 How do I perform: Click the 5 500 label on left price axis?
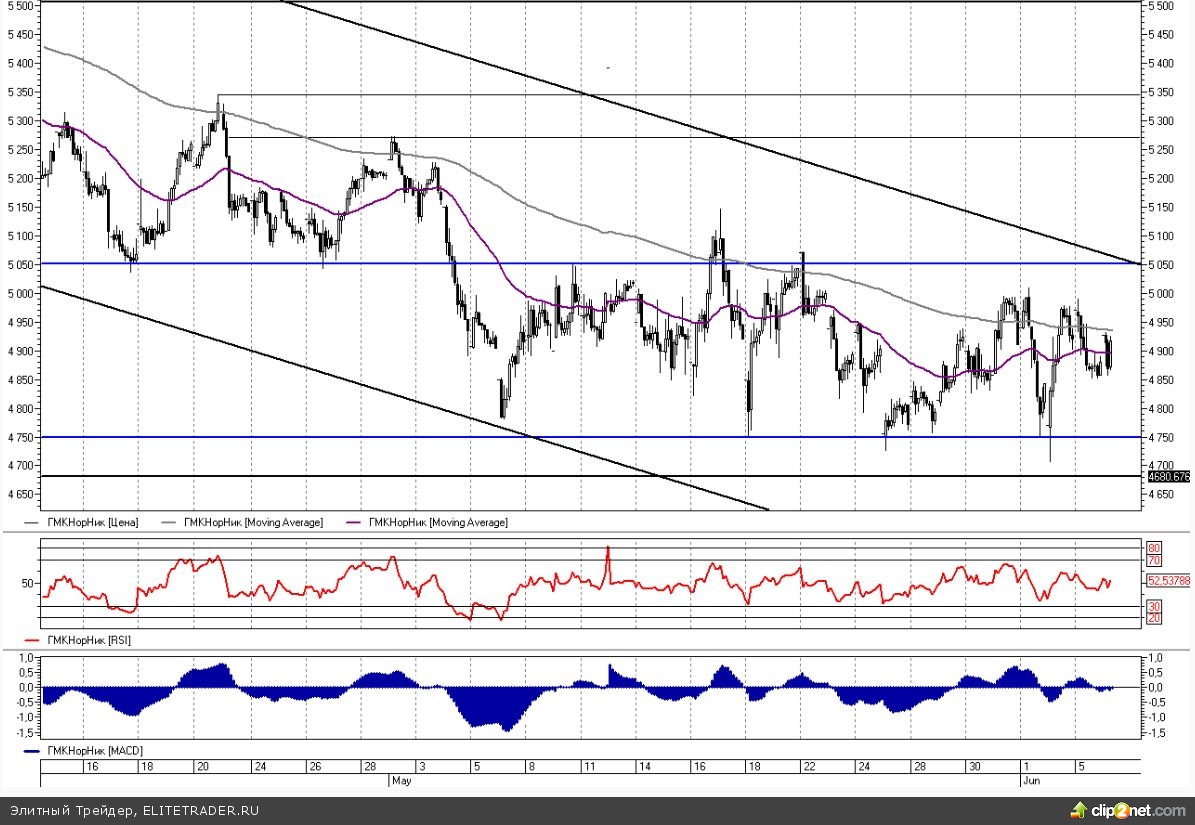click(x=22, y=6)
